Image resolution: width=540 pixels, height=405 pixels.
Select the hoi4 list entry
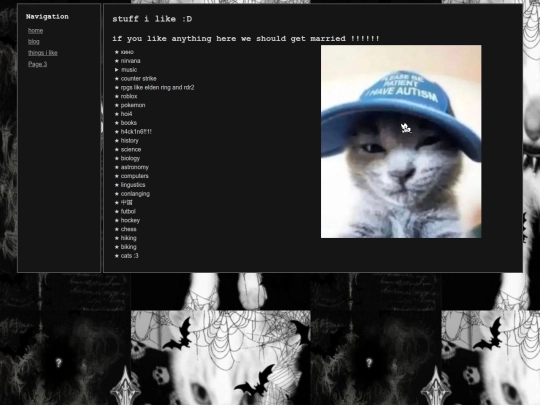126,114
